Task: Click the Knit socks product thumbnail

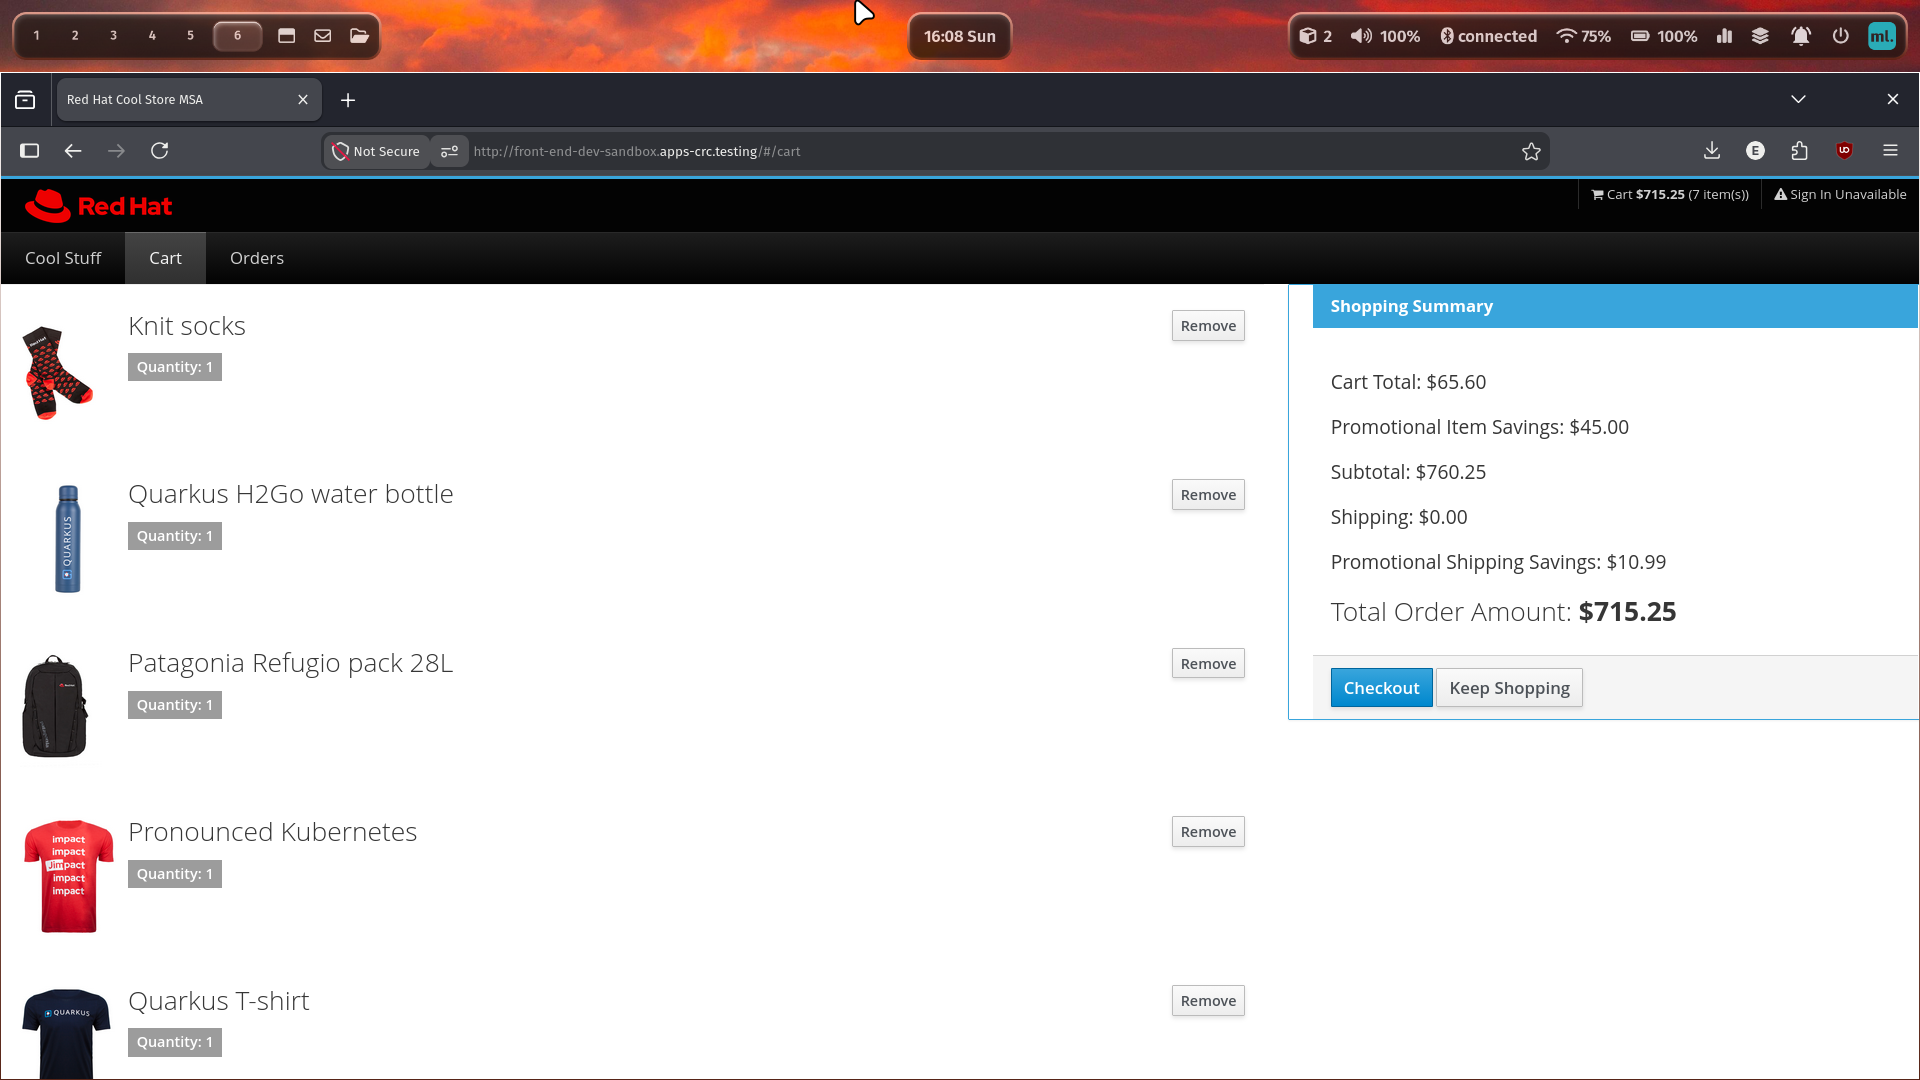Action: tap(57, 372)
